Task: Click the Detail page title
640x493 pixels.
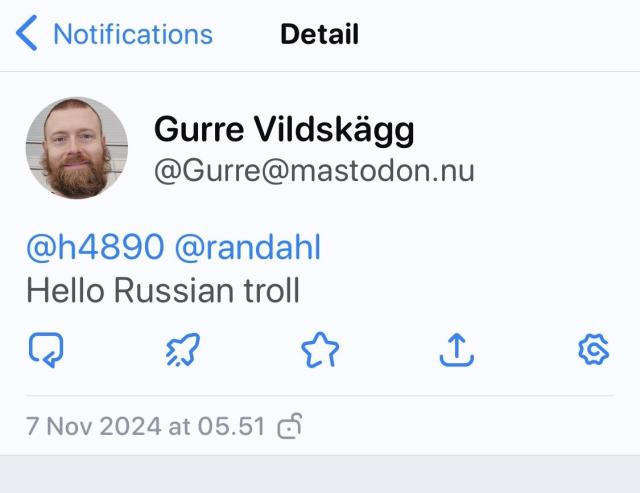Action: coord(320,34)
